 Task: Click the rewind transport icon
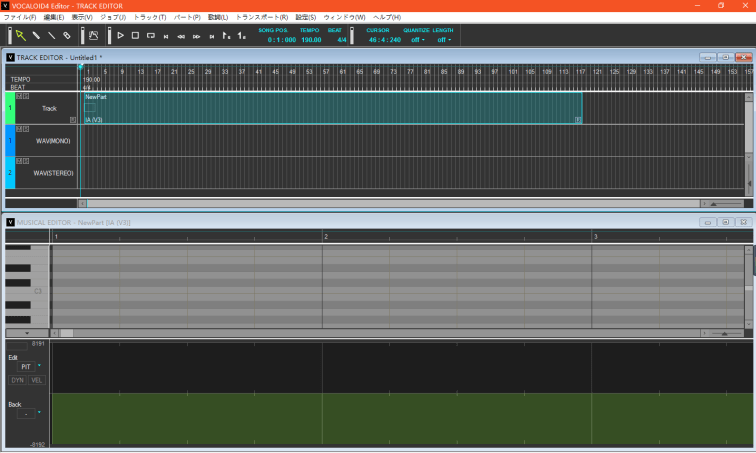click(180, 36)
